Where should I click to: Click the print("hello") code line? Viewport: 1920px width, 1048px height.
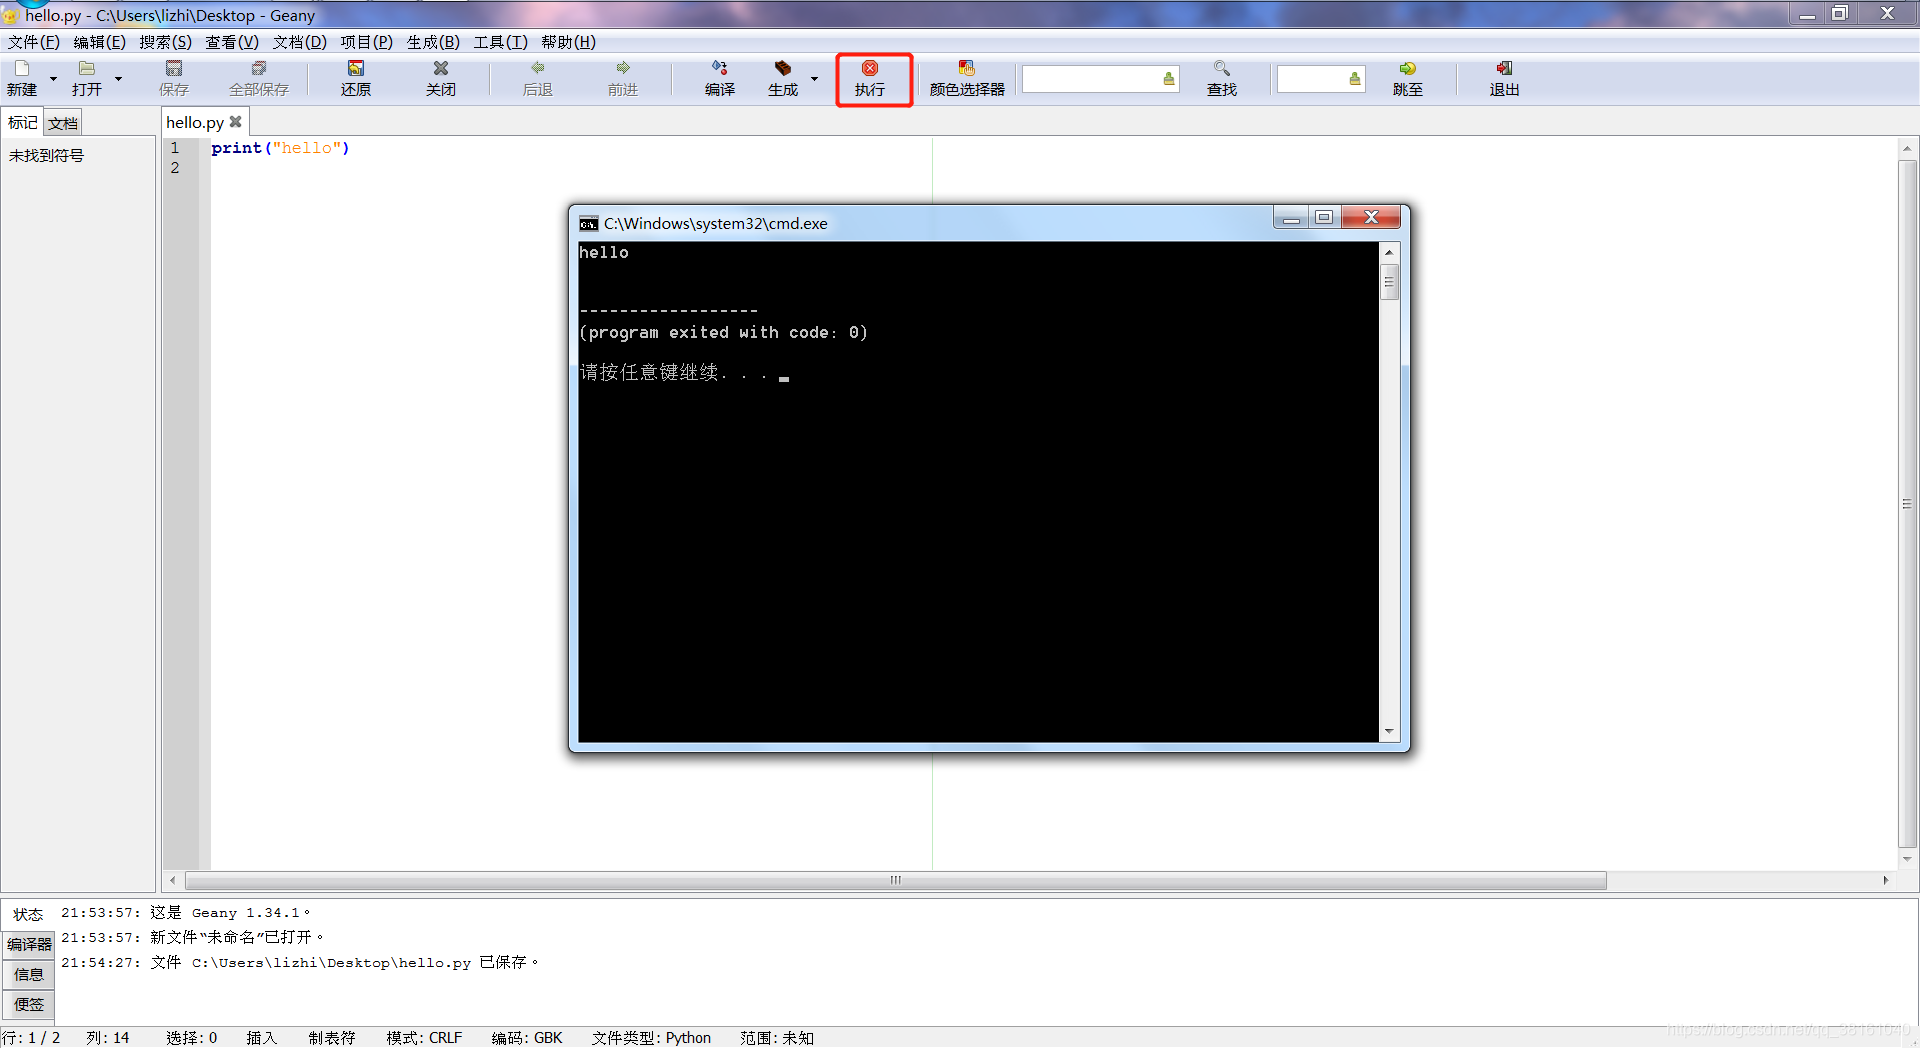pyautogui.click(x=280, y=148)
